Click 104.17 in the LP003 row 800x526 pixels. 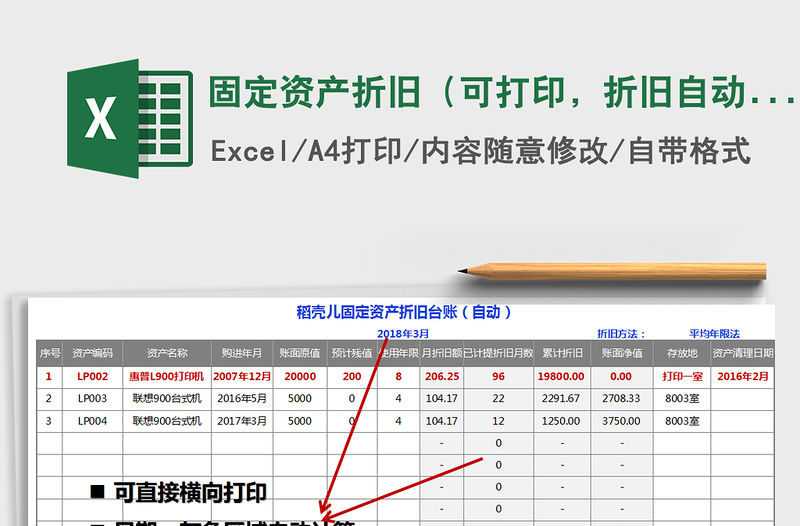tap(441, 398)
